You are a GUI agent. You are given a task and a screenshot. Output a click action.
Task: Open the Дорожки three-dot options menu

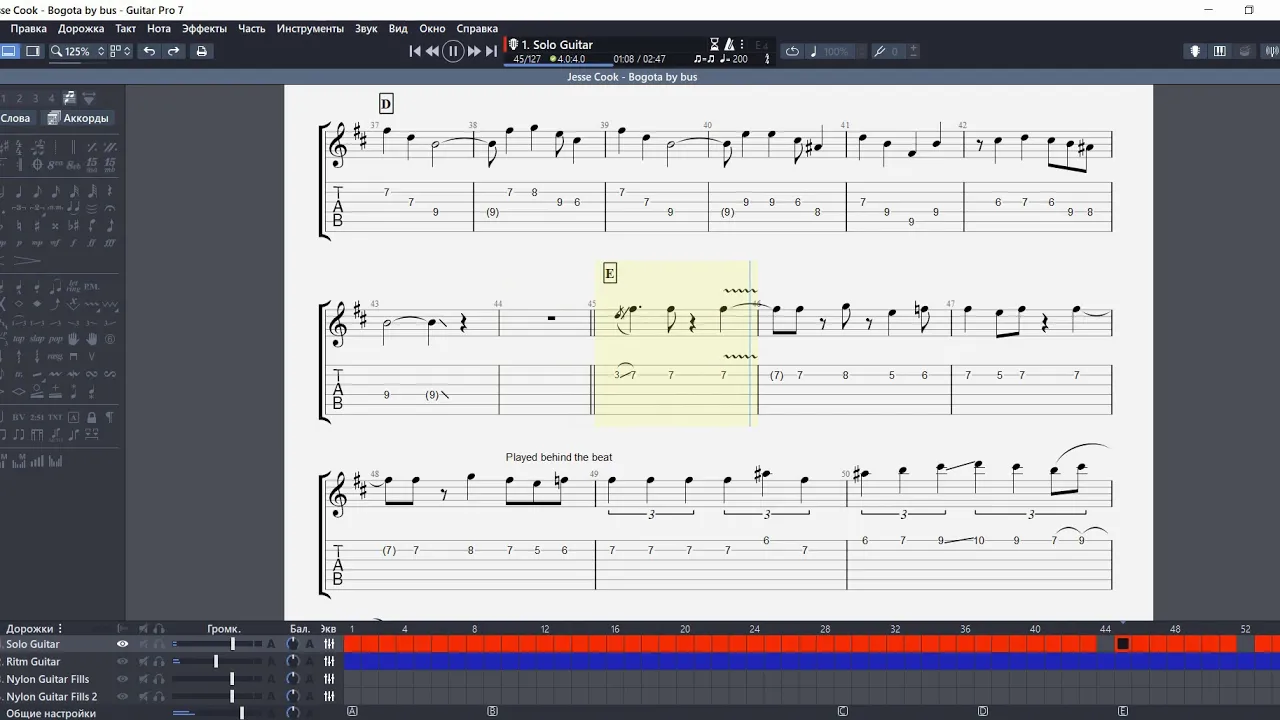point(60,629)
